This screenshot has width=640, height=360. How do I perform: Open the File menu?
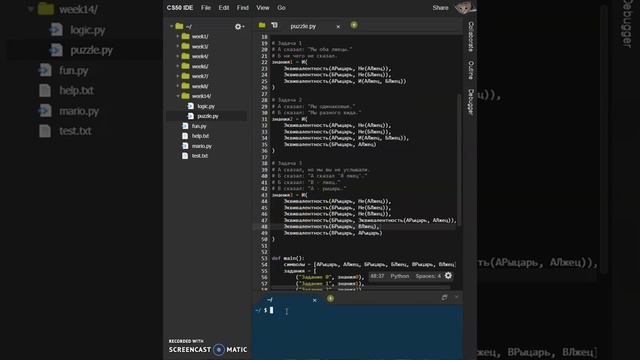pyautogui.click(x=206, y=8)
